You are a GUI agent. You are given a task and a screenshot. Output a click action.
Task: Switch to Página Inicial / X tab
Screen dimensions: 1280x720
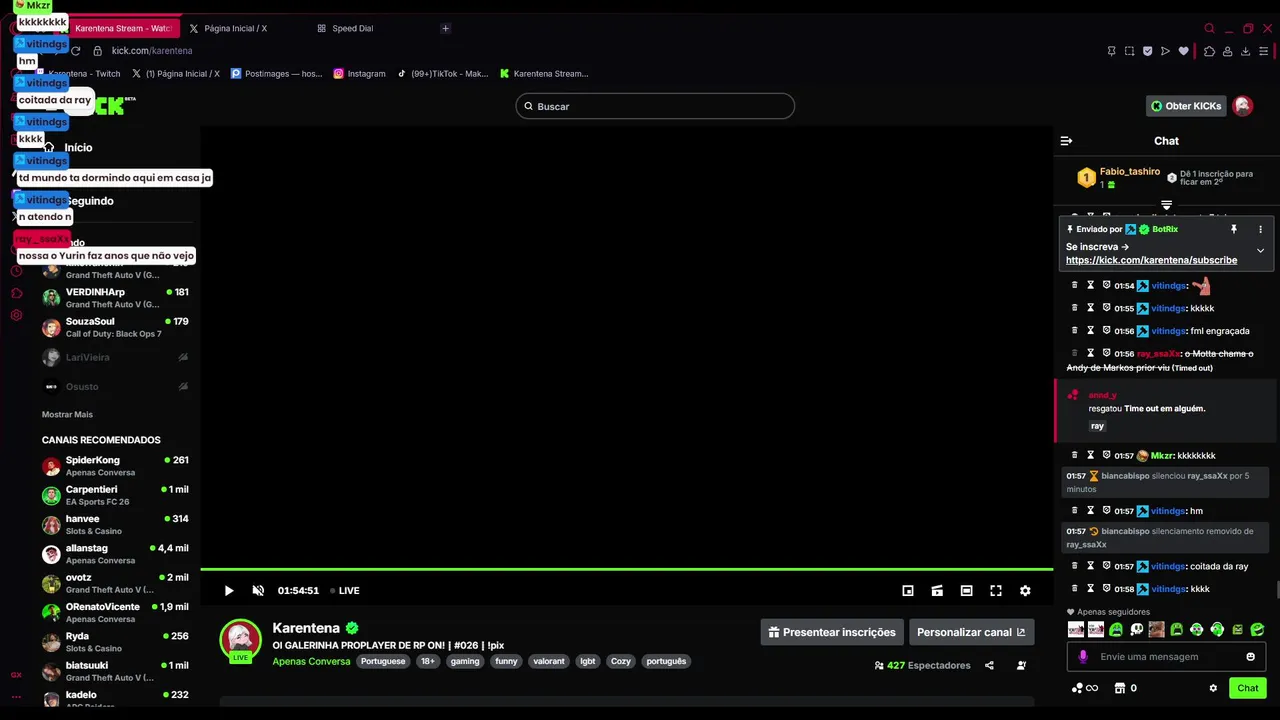[x=236, y=28]
